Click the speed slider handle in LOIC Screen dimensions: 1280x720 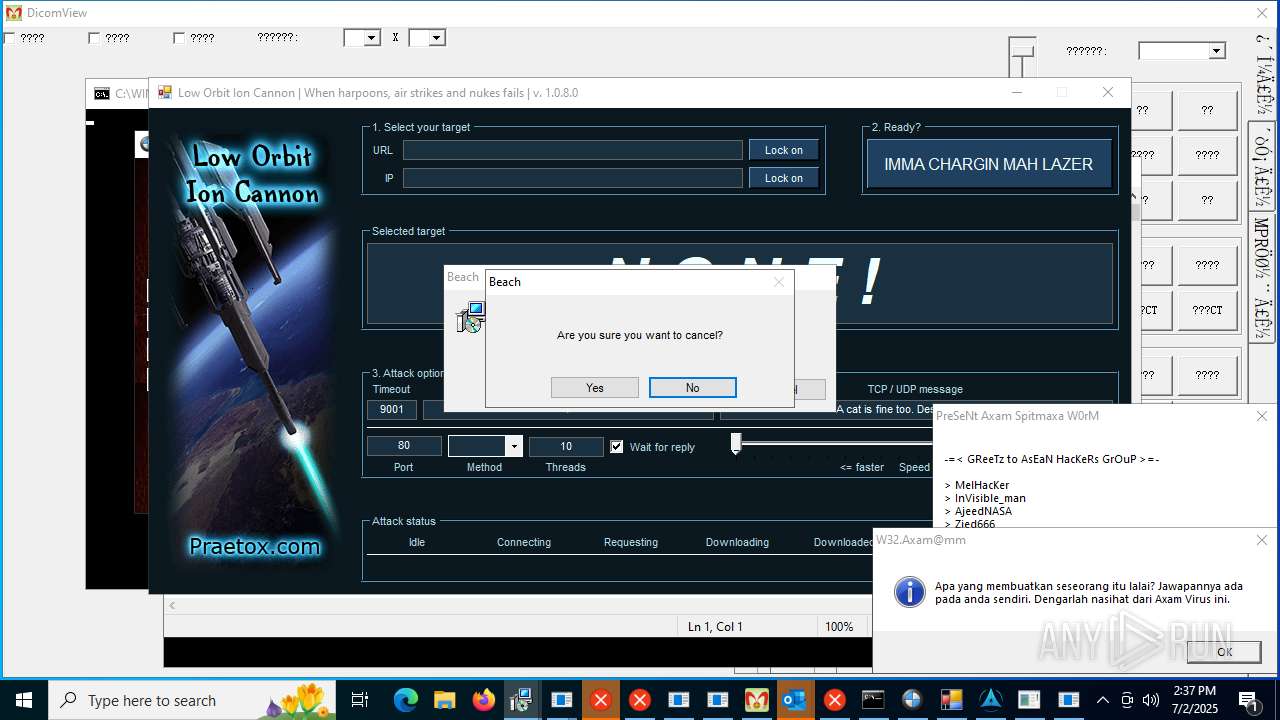click(x=736, y=443)
